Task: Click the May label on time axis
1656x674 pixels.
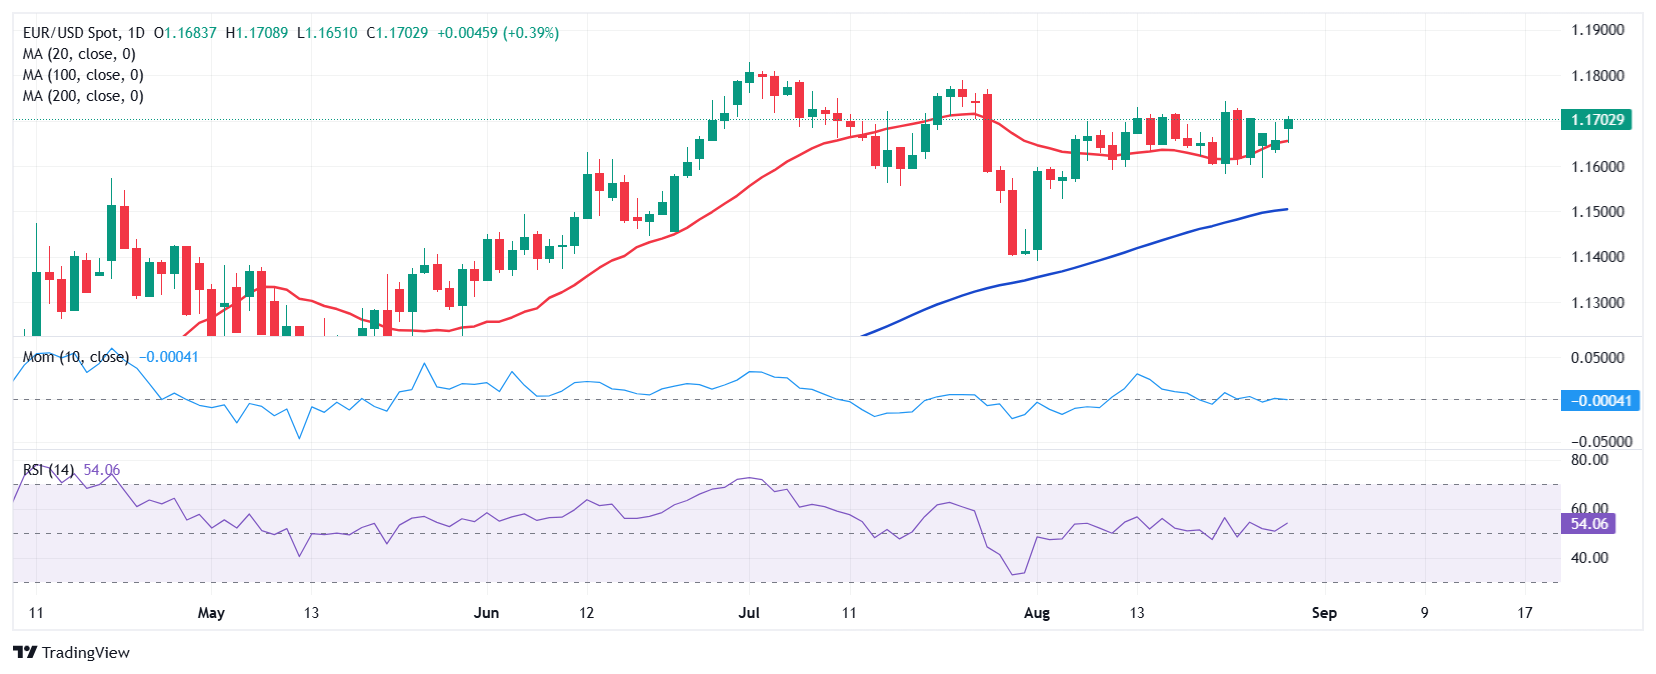Action: tap(211, 613)
